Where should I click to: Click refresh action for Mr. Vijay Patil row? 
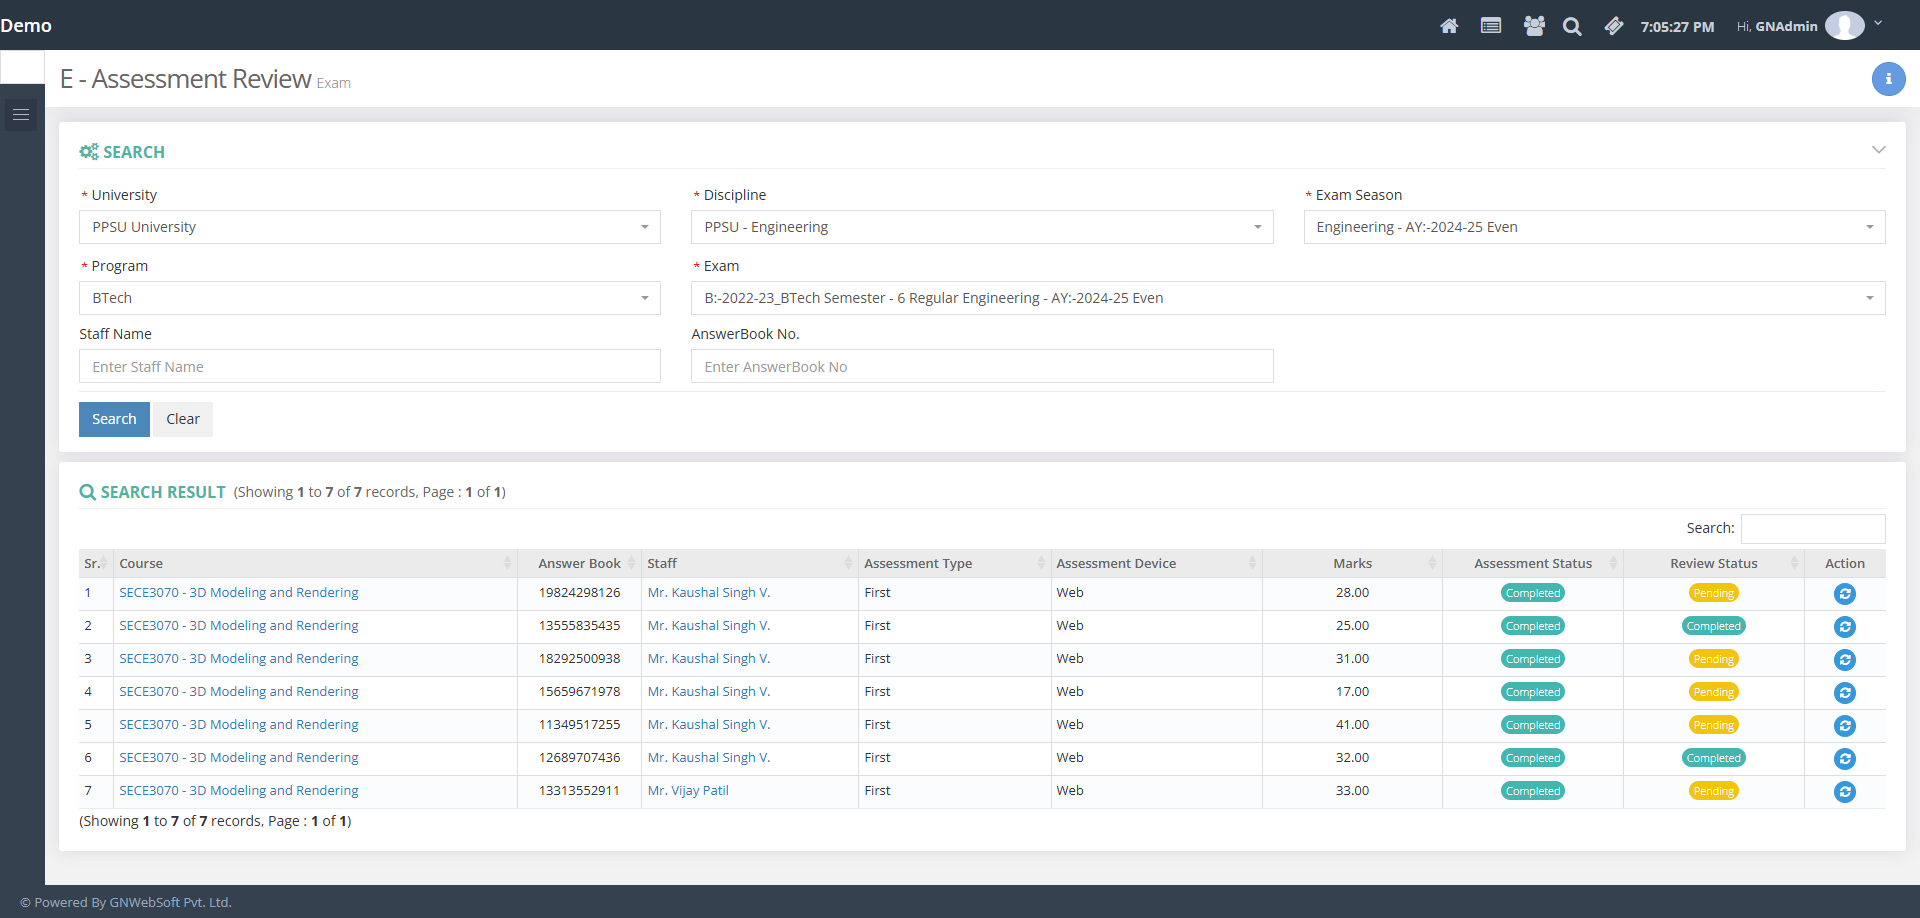[1844, 792]
